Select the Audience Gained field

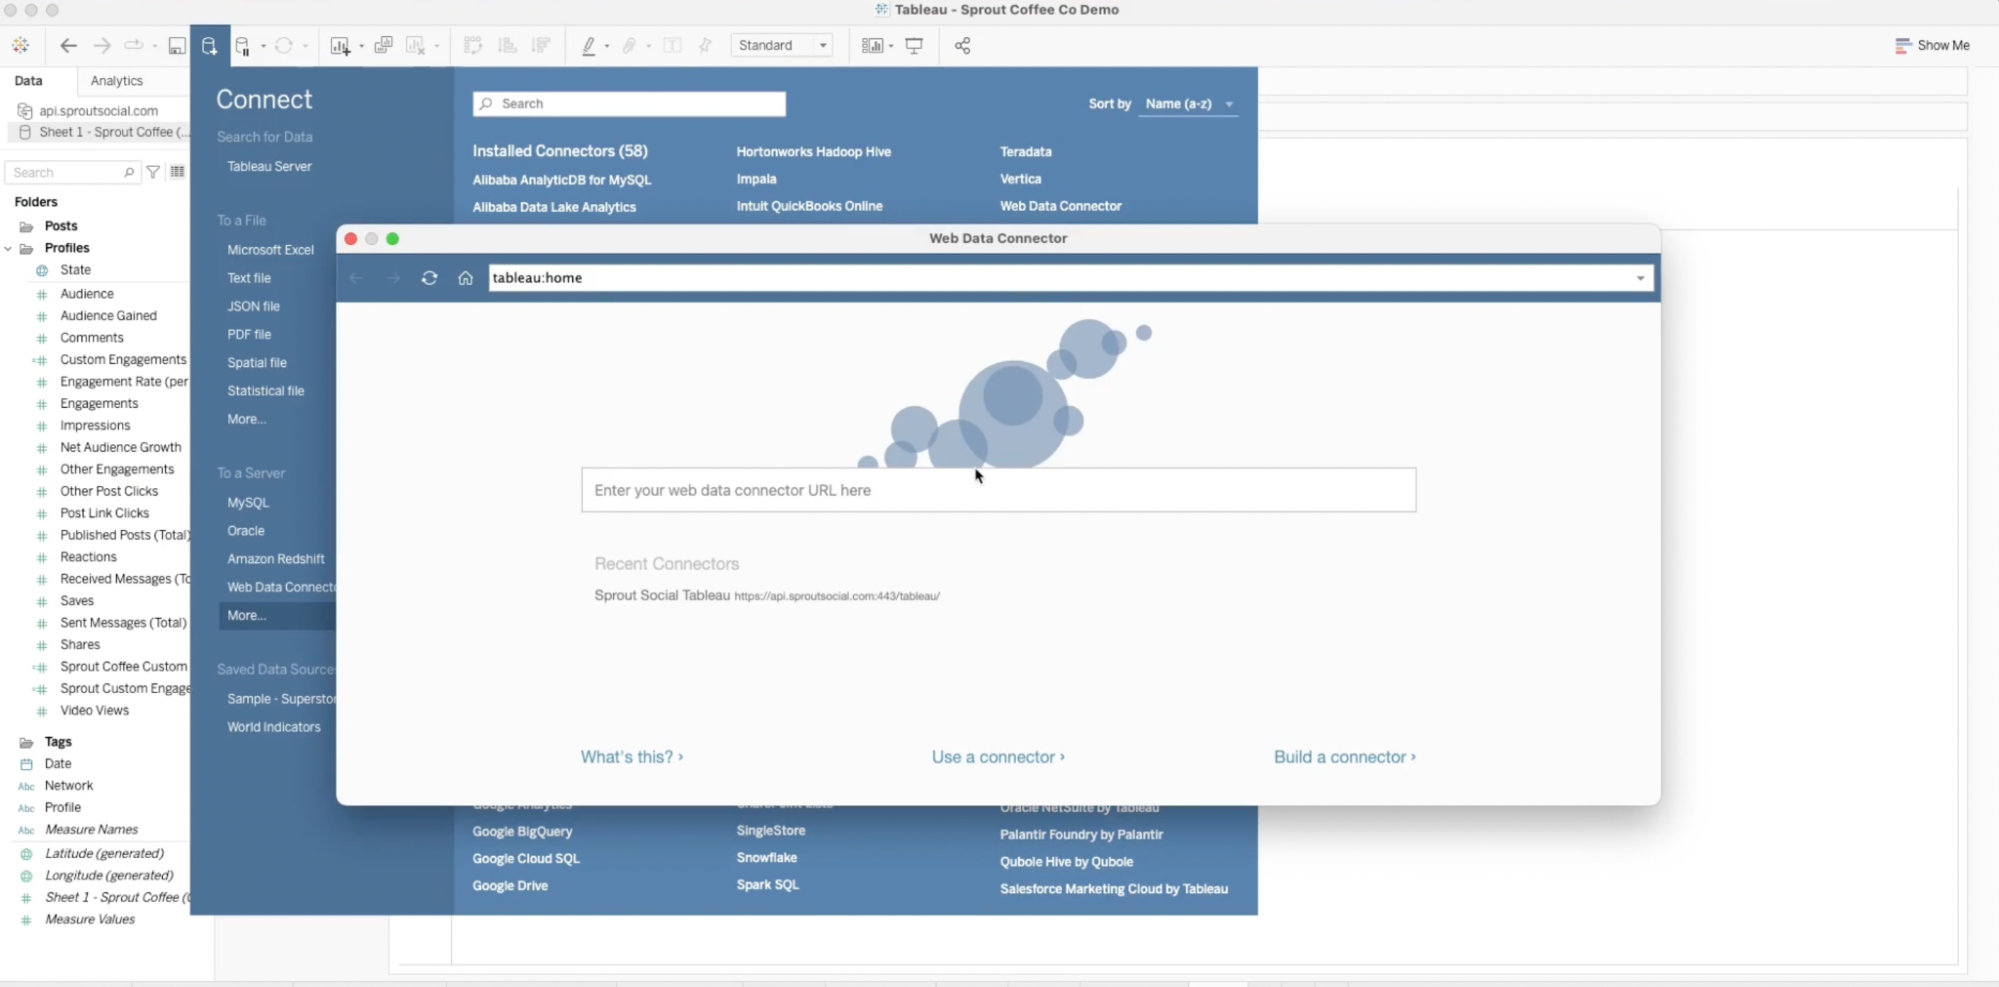(108, 316)
